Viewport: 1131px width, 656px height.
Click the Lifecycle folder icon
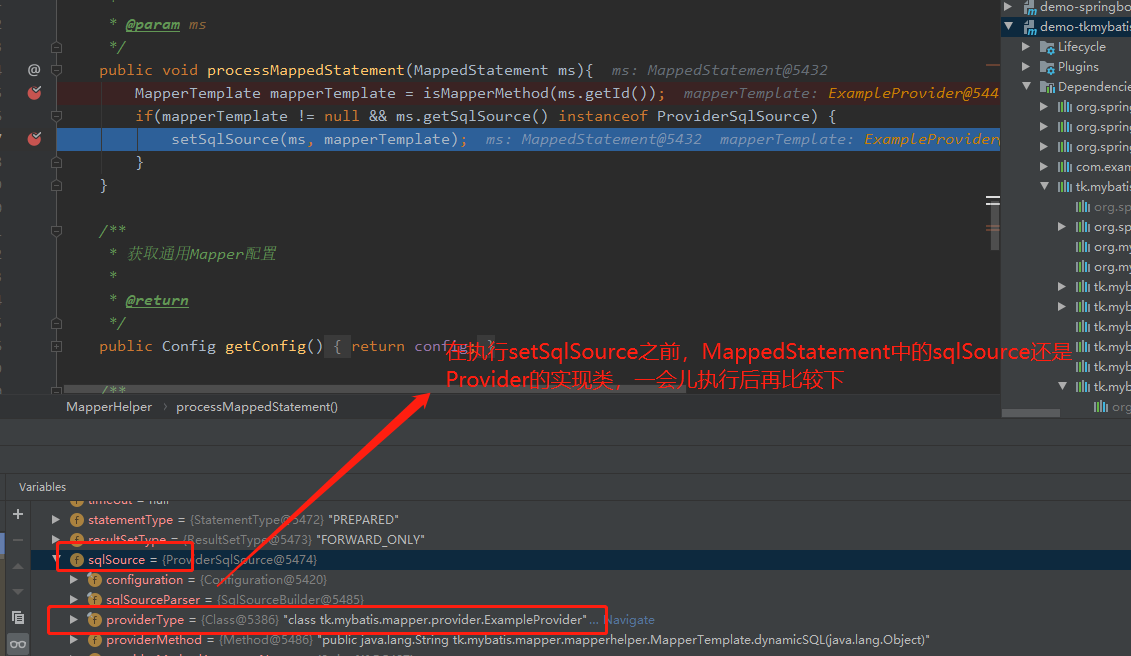[1047, 47]
